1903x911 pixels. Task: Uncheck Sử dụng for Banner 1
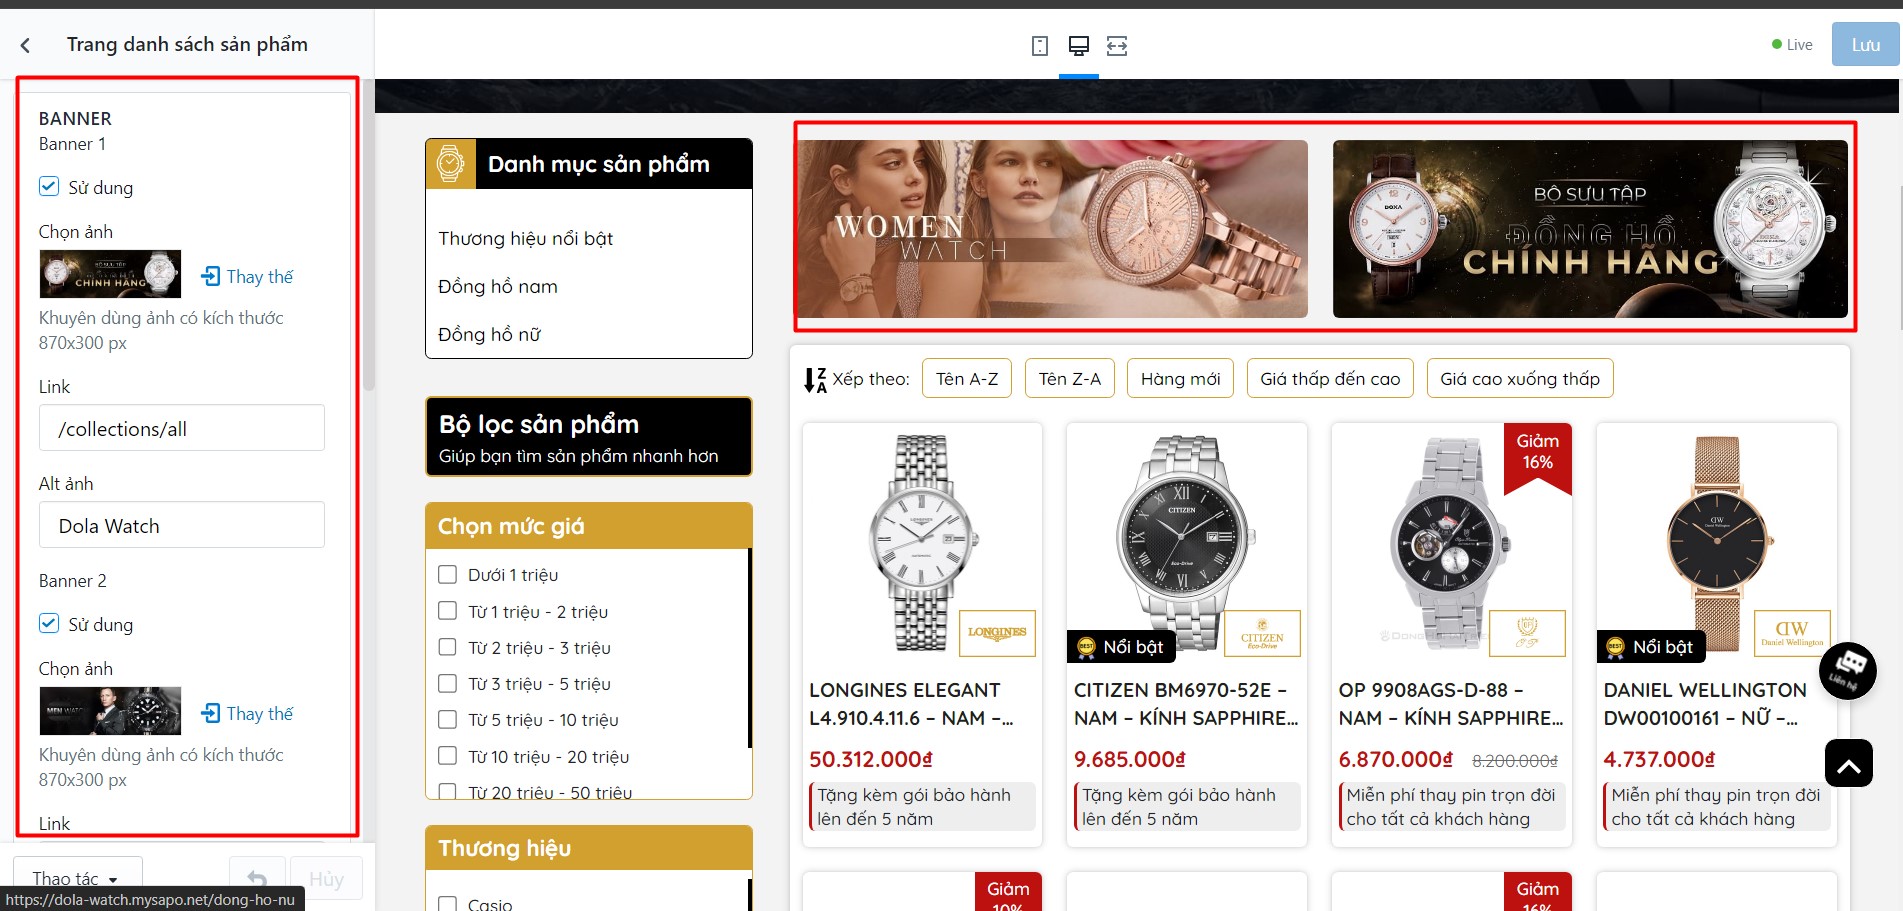pos(49,186)
